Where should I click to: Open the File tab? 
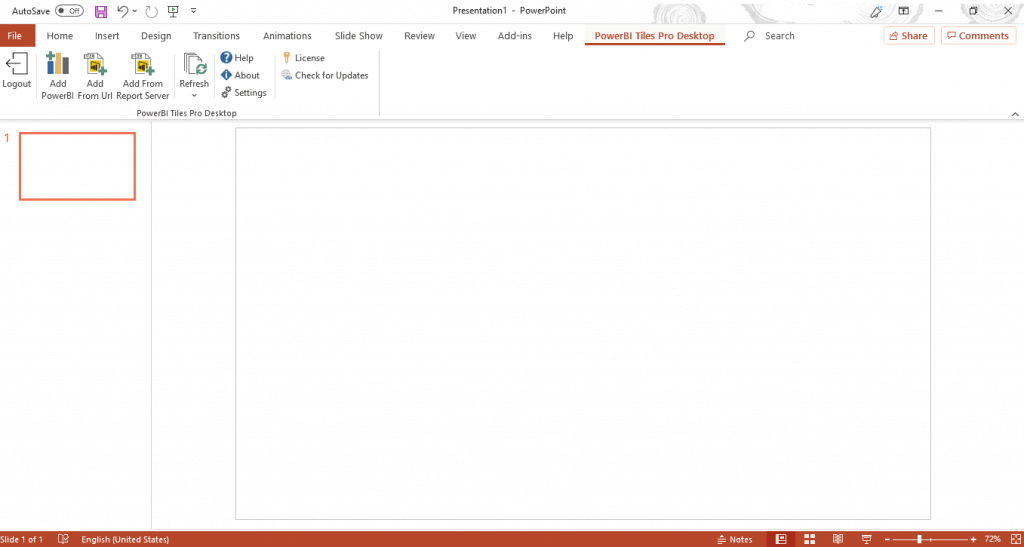tap(14, 36)
